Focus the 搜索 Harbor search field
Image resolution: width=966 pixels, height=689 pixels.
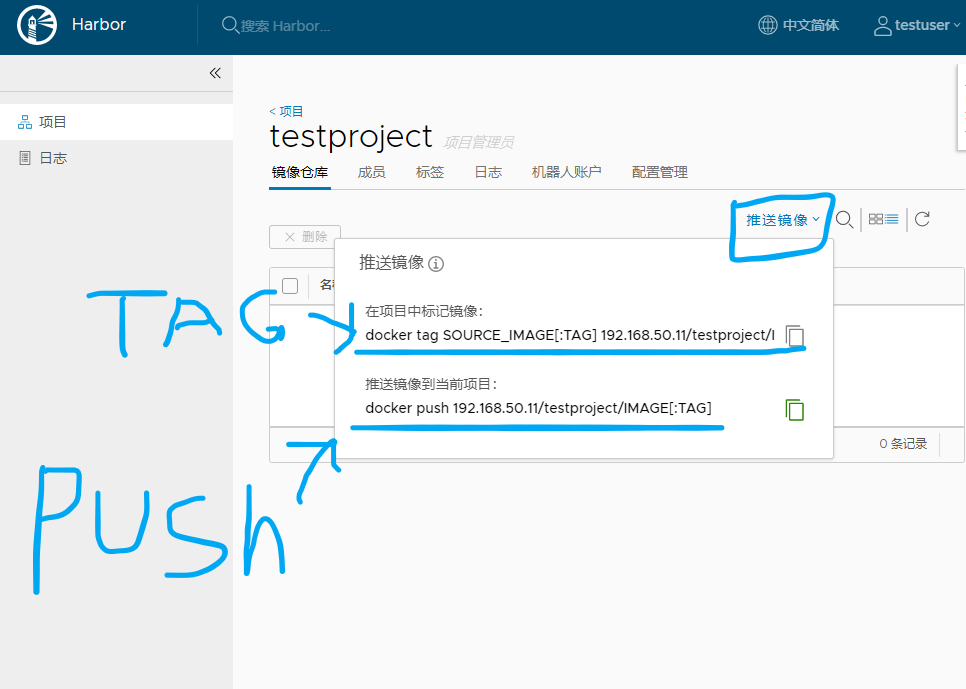tap(285, 26)
